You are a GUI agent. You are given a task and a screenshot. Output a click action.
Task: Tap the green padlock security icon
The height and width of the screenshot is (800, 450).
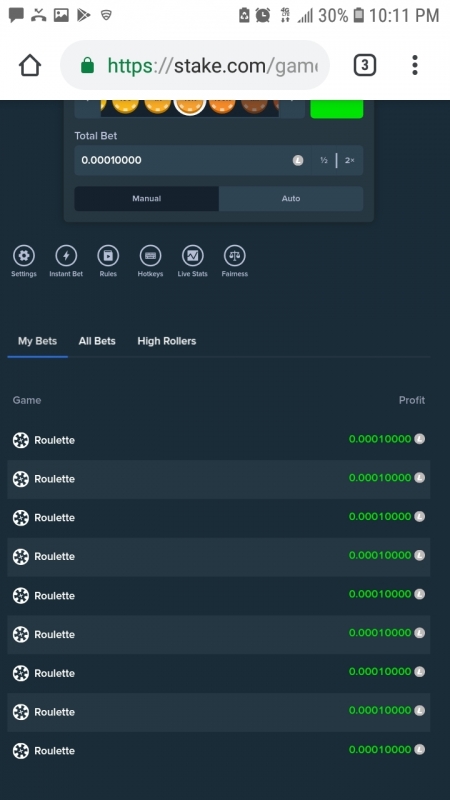coord(88,65)
